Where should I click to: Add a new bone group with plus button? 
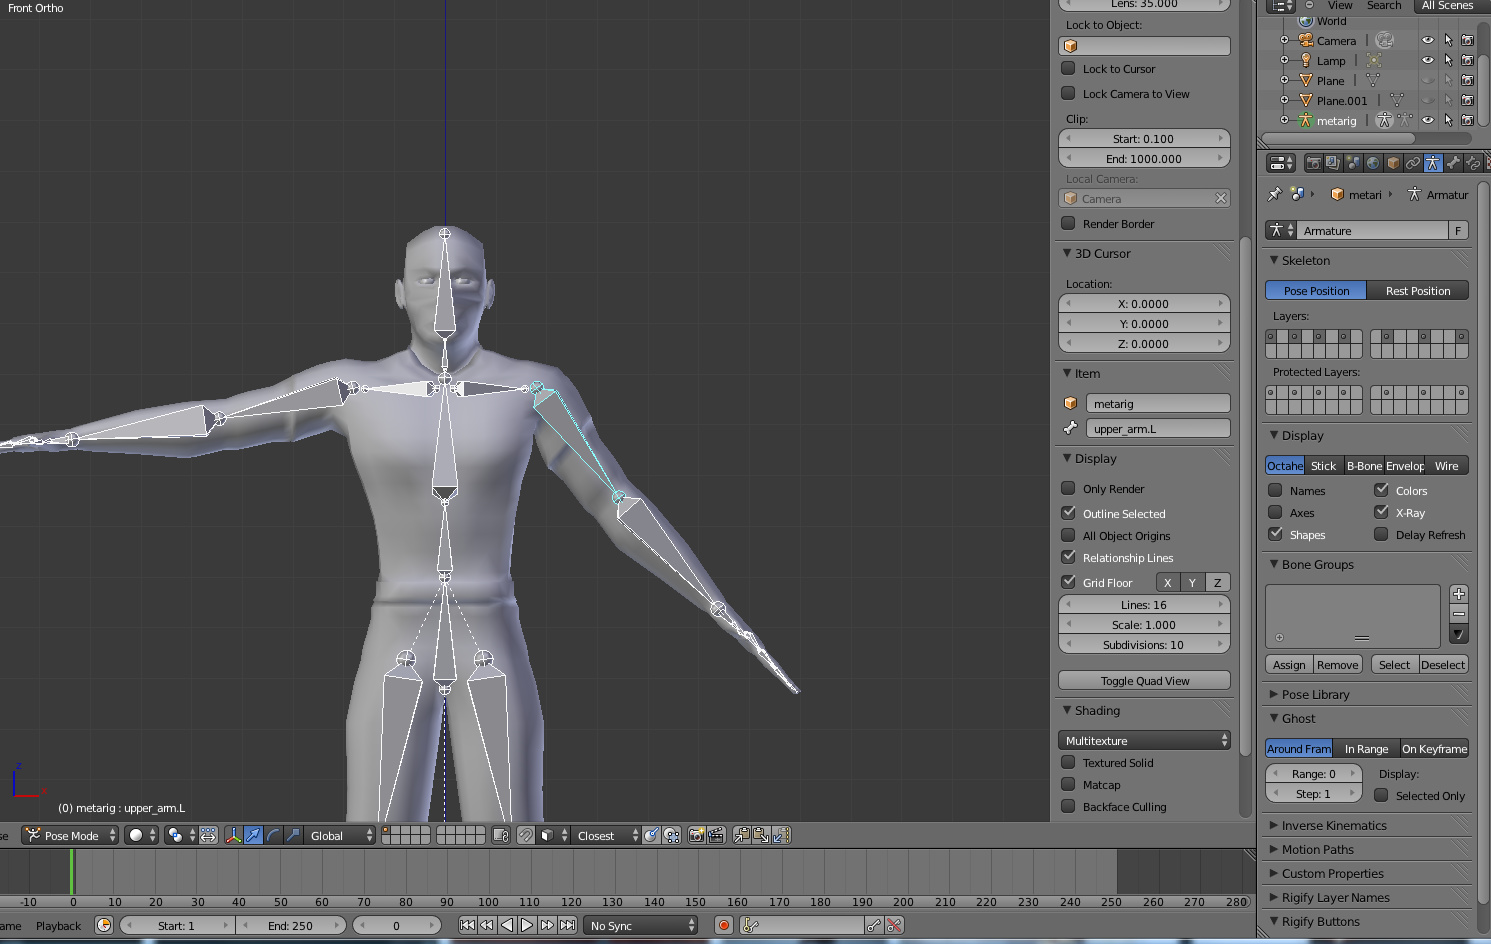pos(1459,593)
